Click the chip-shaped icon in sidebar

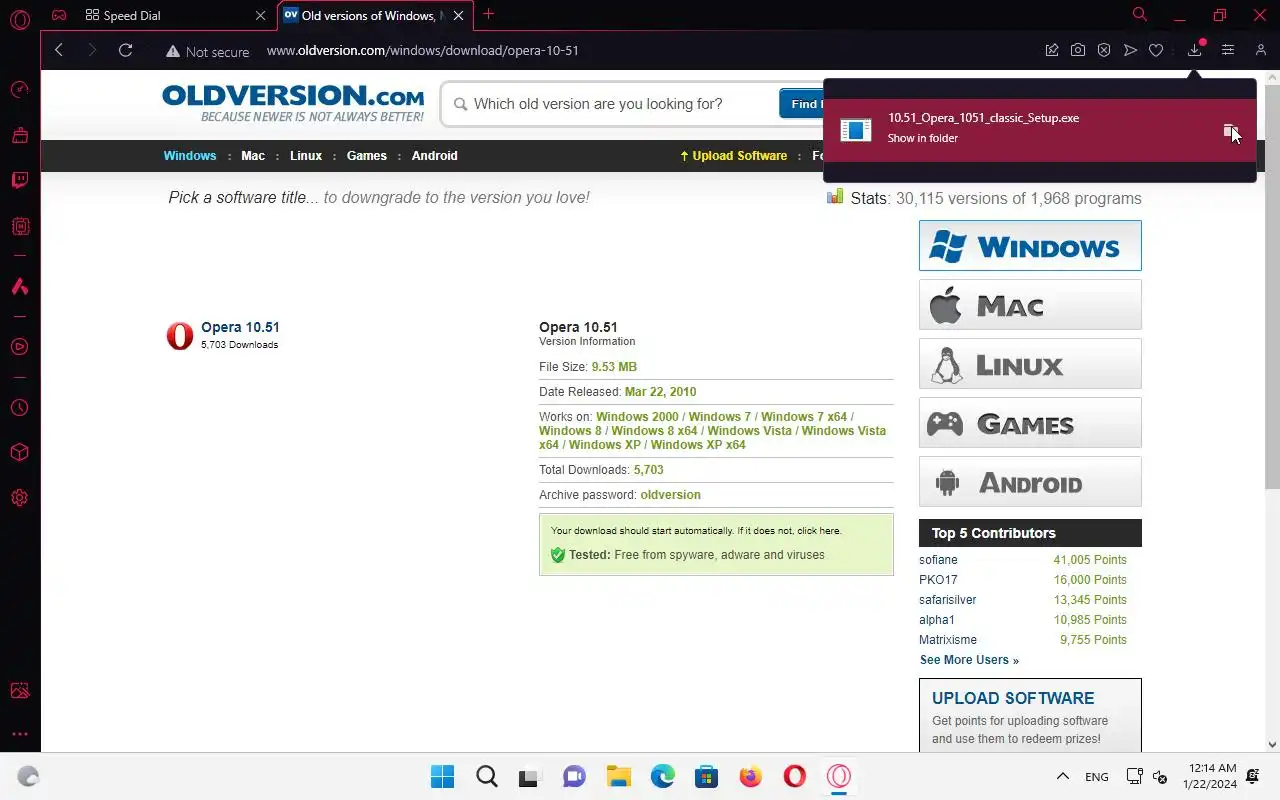coord(20,227)
